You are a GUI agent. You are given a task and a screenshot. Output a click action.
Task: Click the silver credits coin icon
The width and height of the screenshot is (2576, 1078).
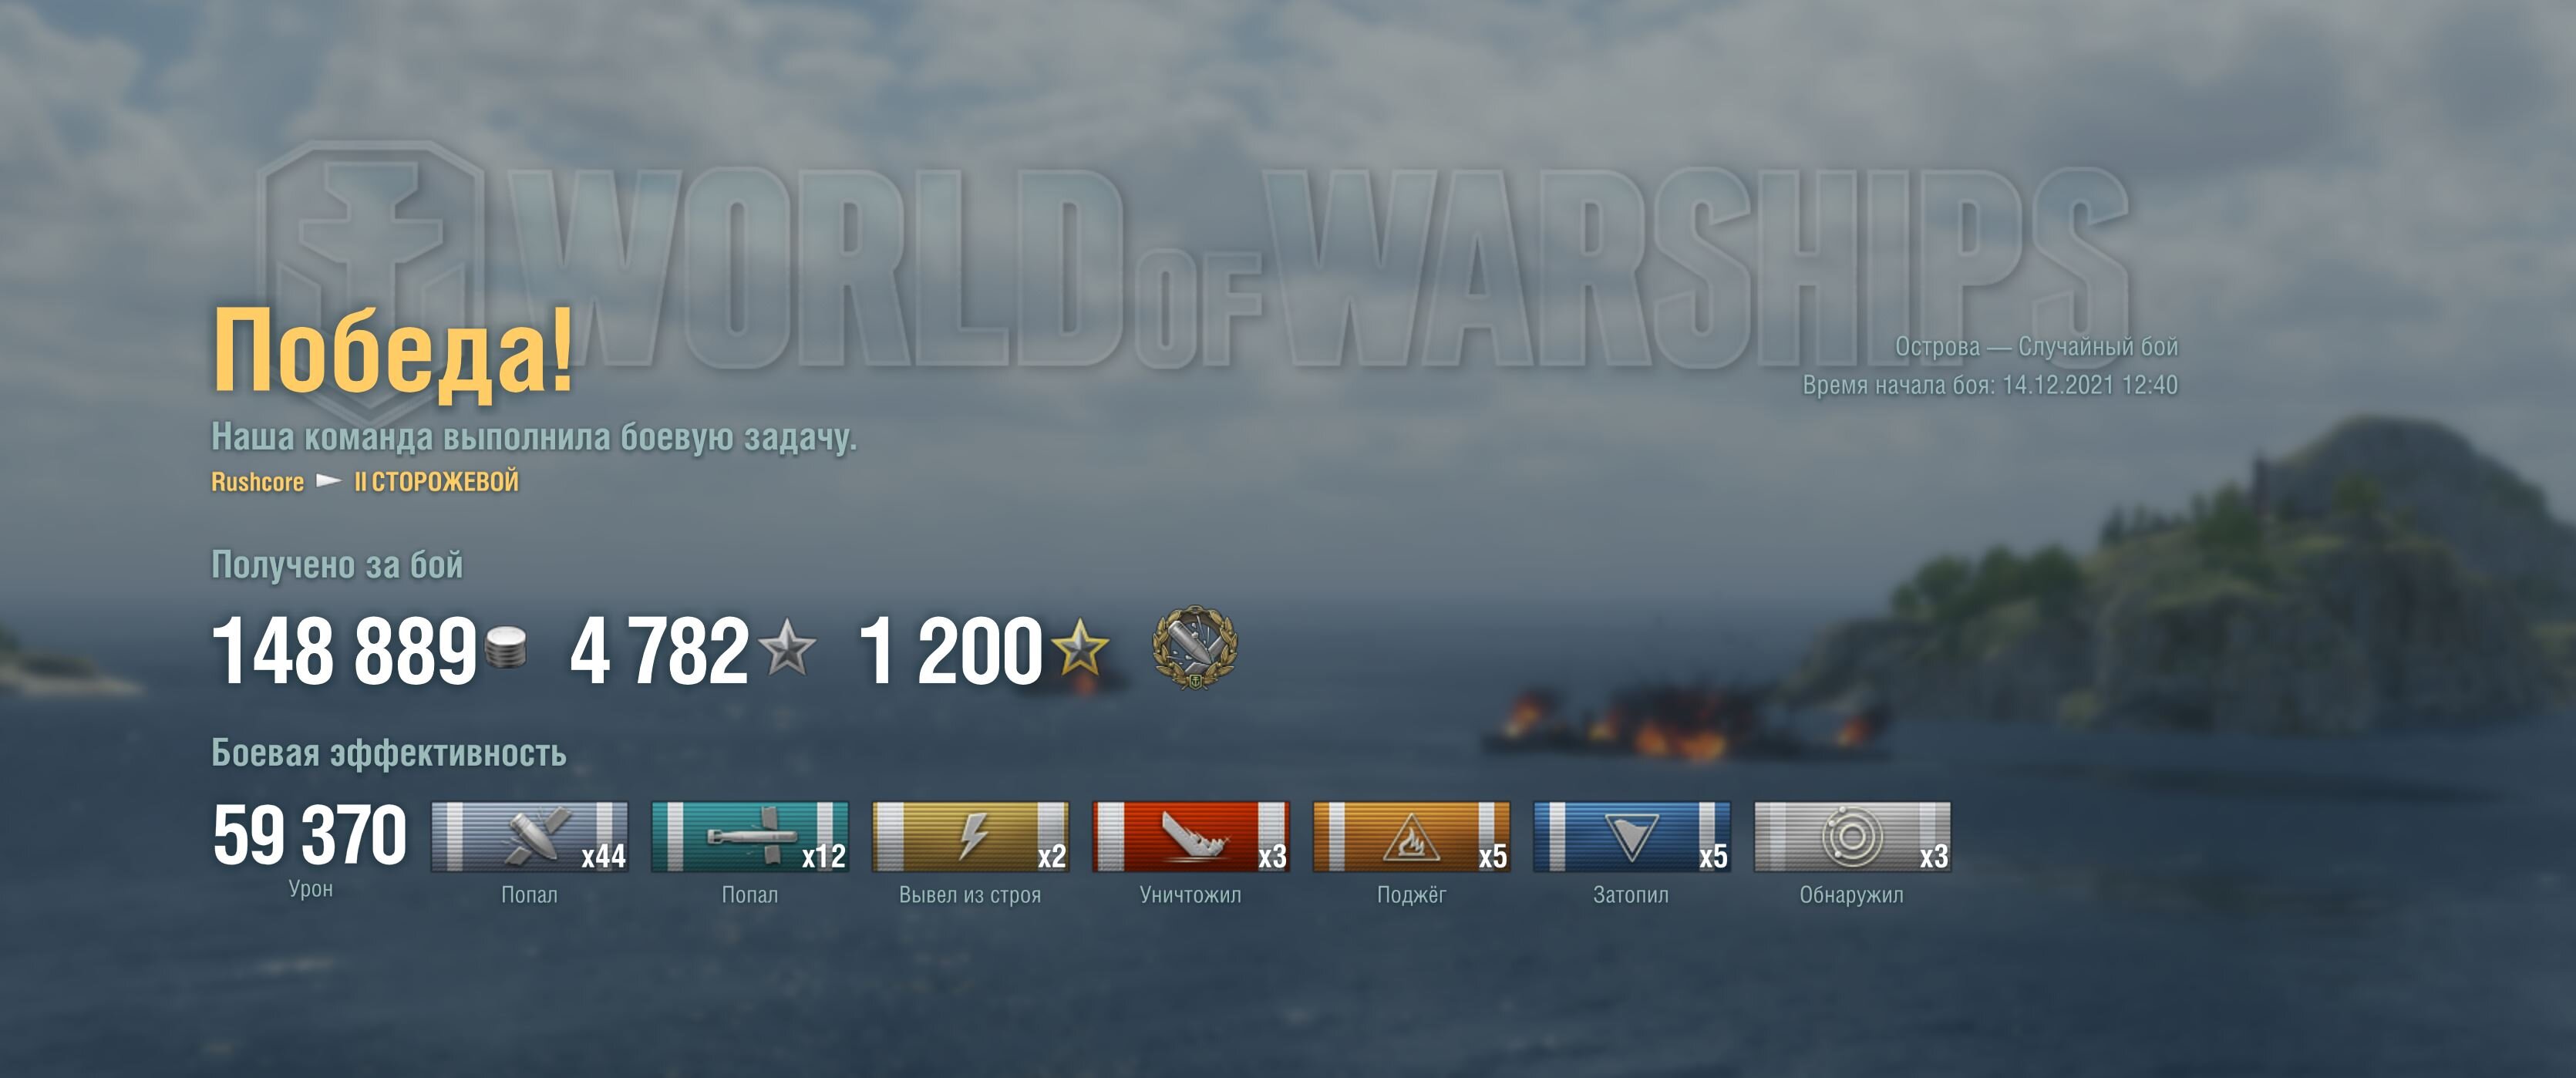click(x=505, y=647)
